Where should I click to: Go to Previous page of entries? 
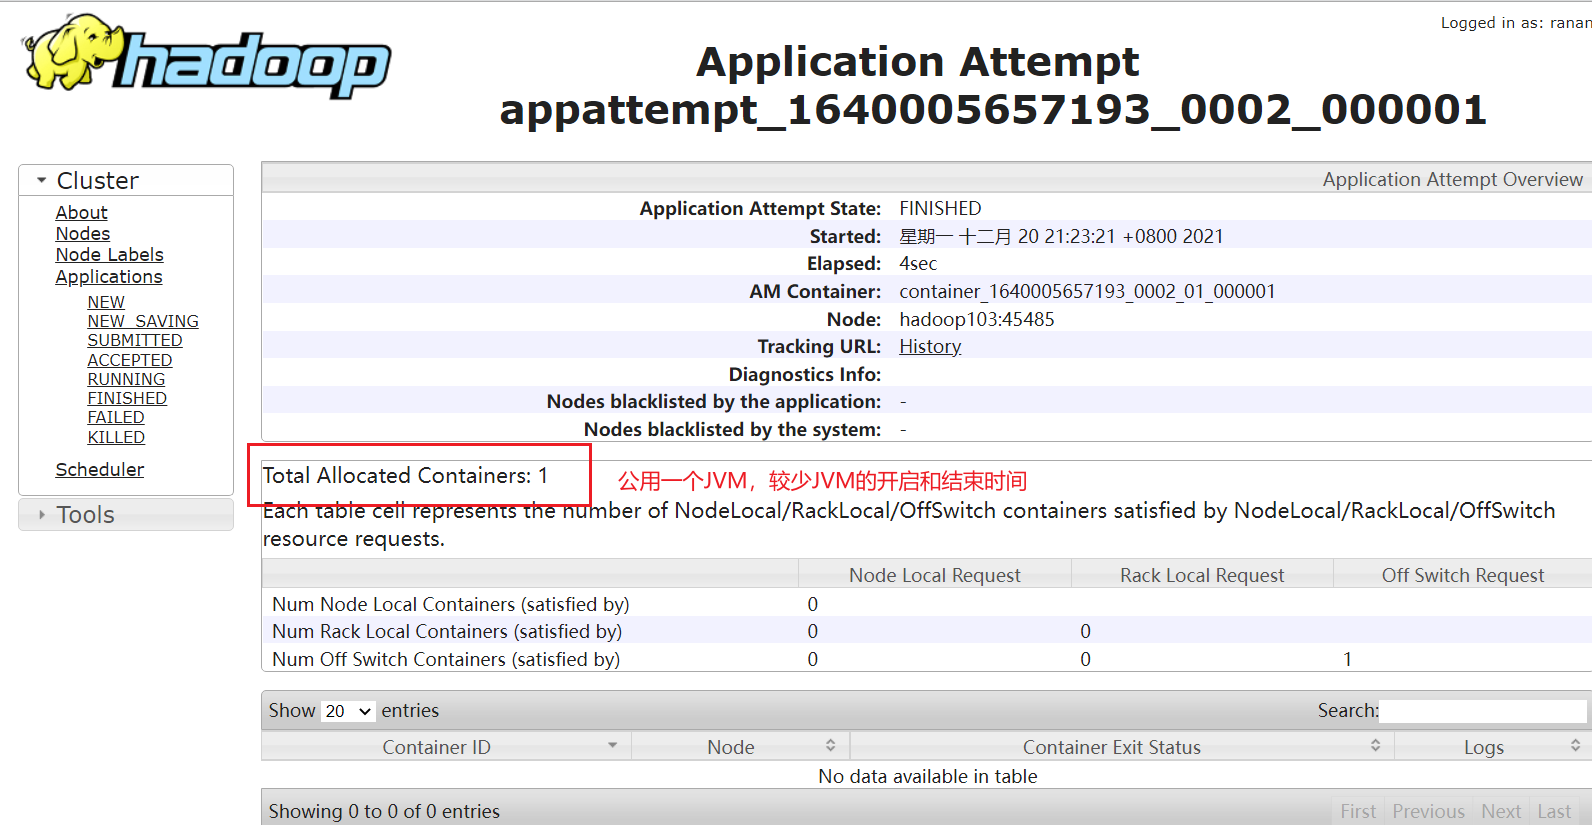1428,811
